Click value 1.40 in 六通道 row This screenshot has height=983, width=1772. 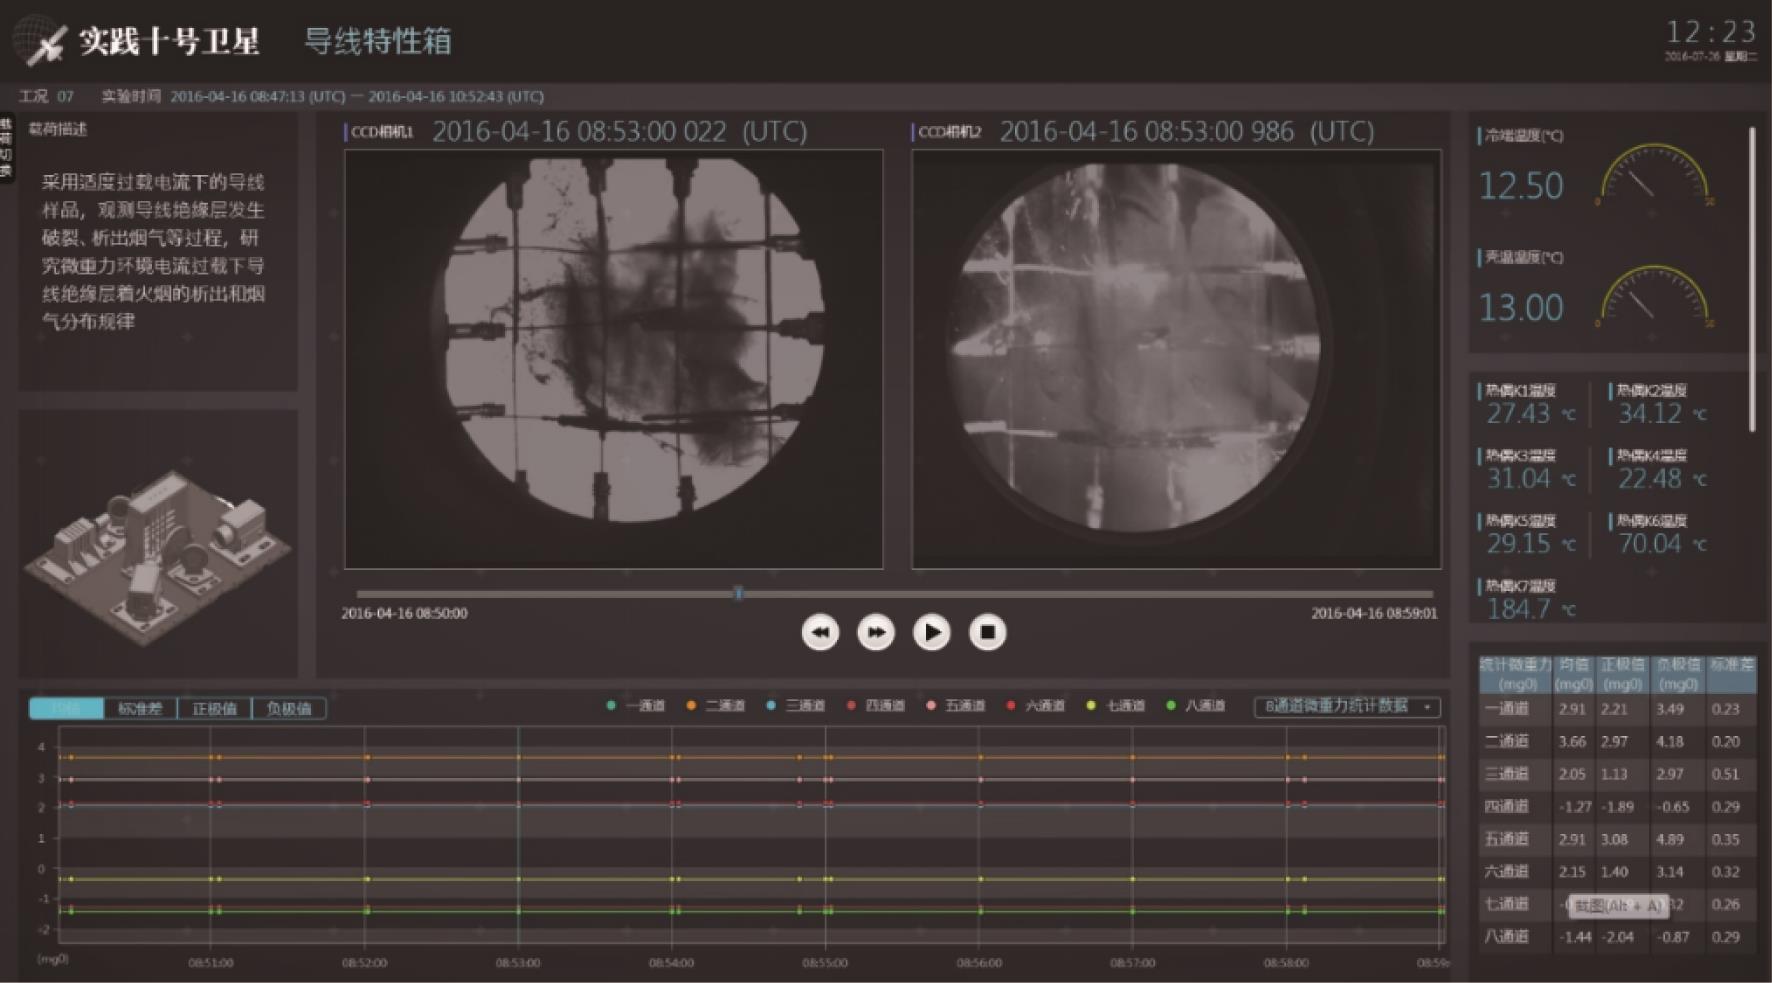tap(1614, 872)
